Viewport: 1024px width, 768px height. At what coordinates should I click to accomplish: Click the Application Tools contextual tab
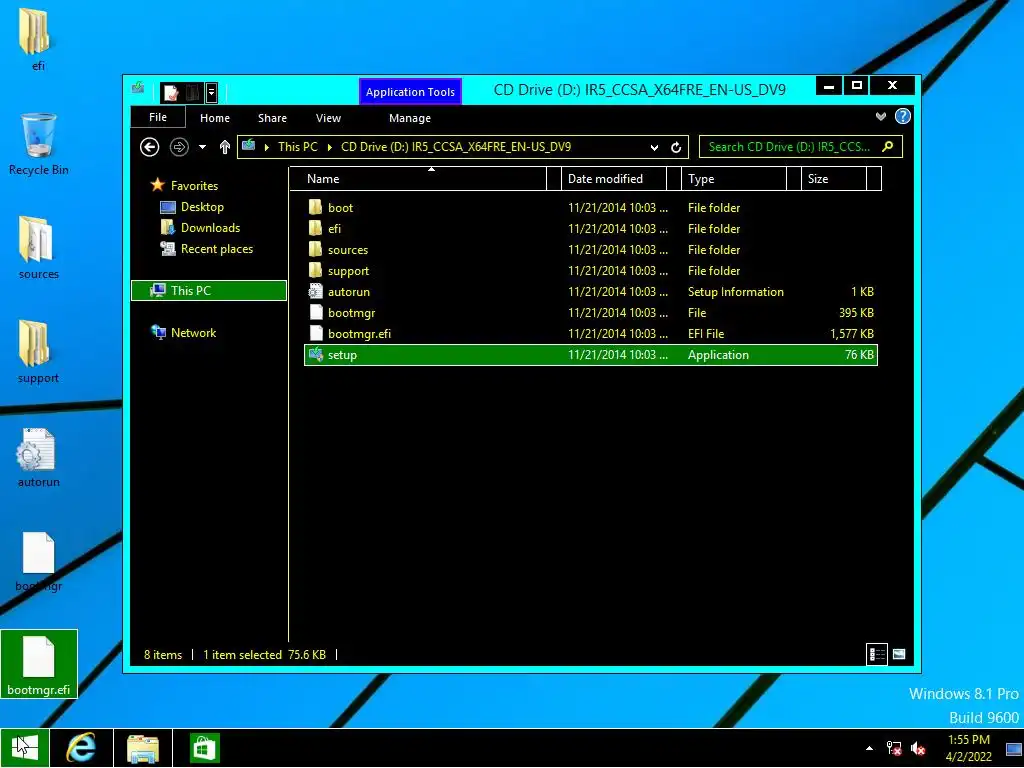(x=410, y=91)
